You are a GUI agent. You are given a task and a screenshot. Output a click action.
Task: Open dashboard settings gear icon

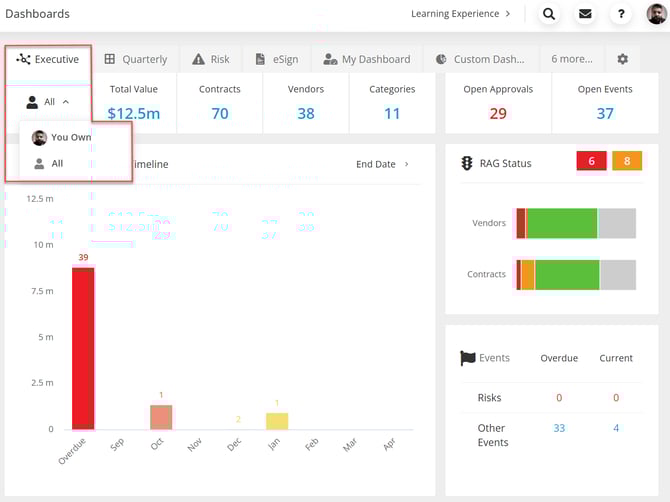(622, 59)
